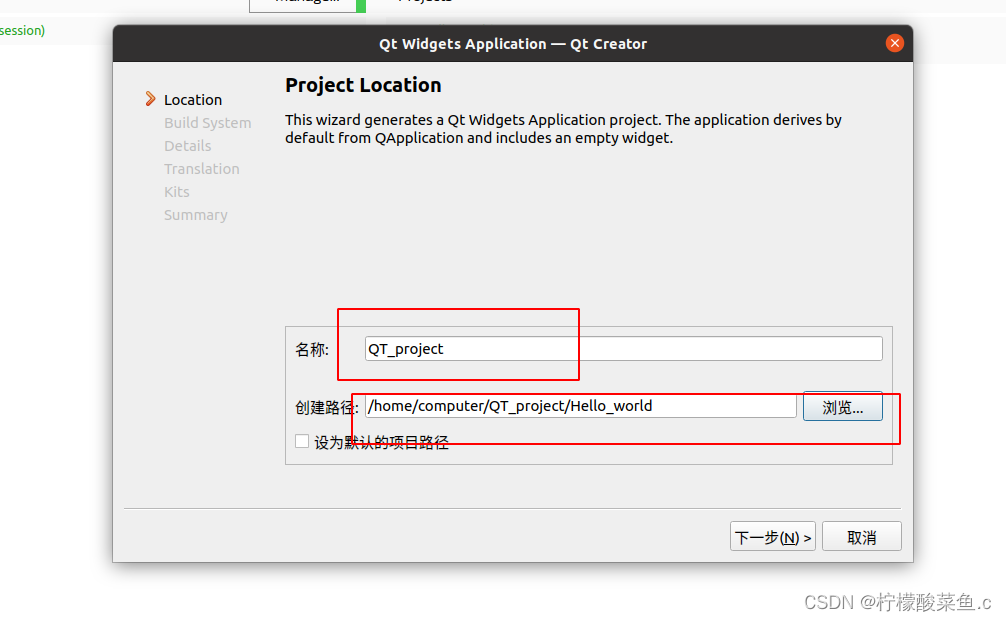The height and width of the screenshot is (621, 1006).
Task: Click the creation path input field
Action: pyautogui.click(x=581, y=406)
